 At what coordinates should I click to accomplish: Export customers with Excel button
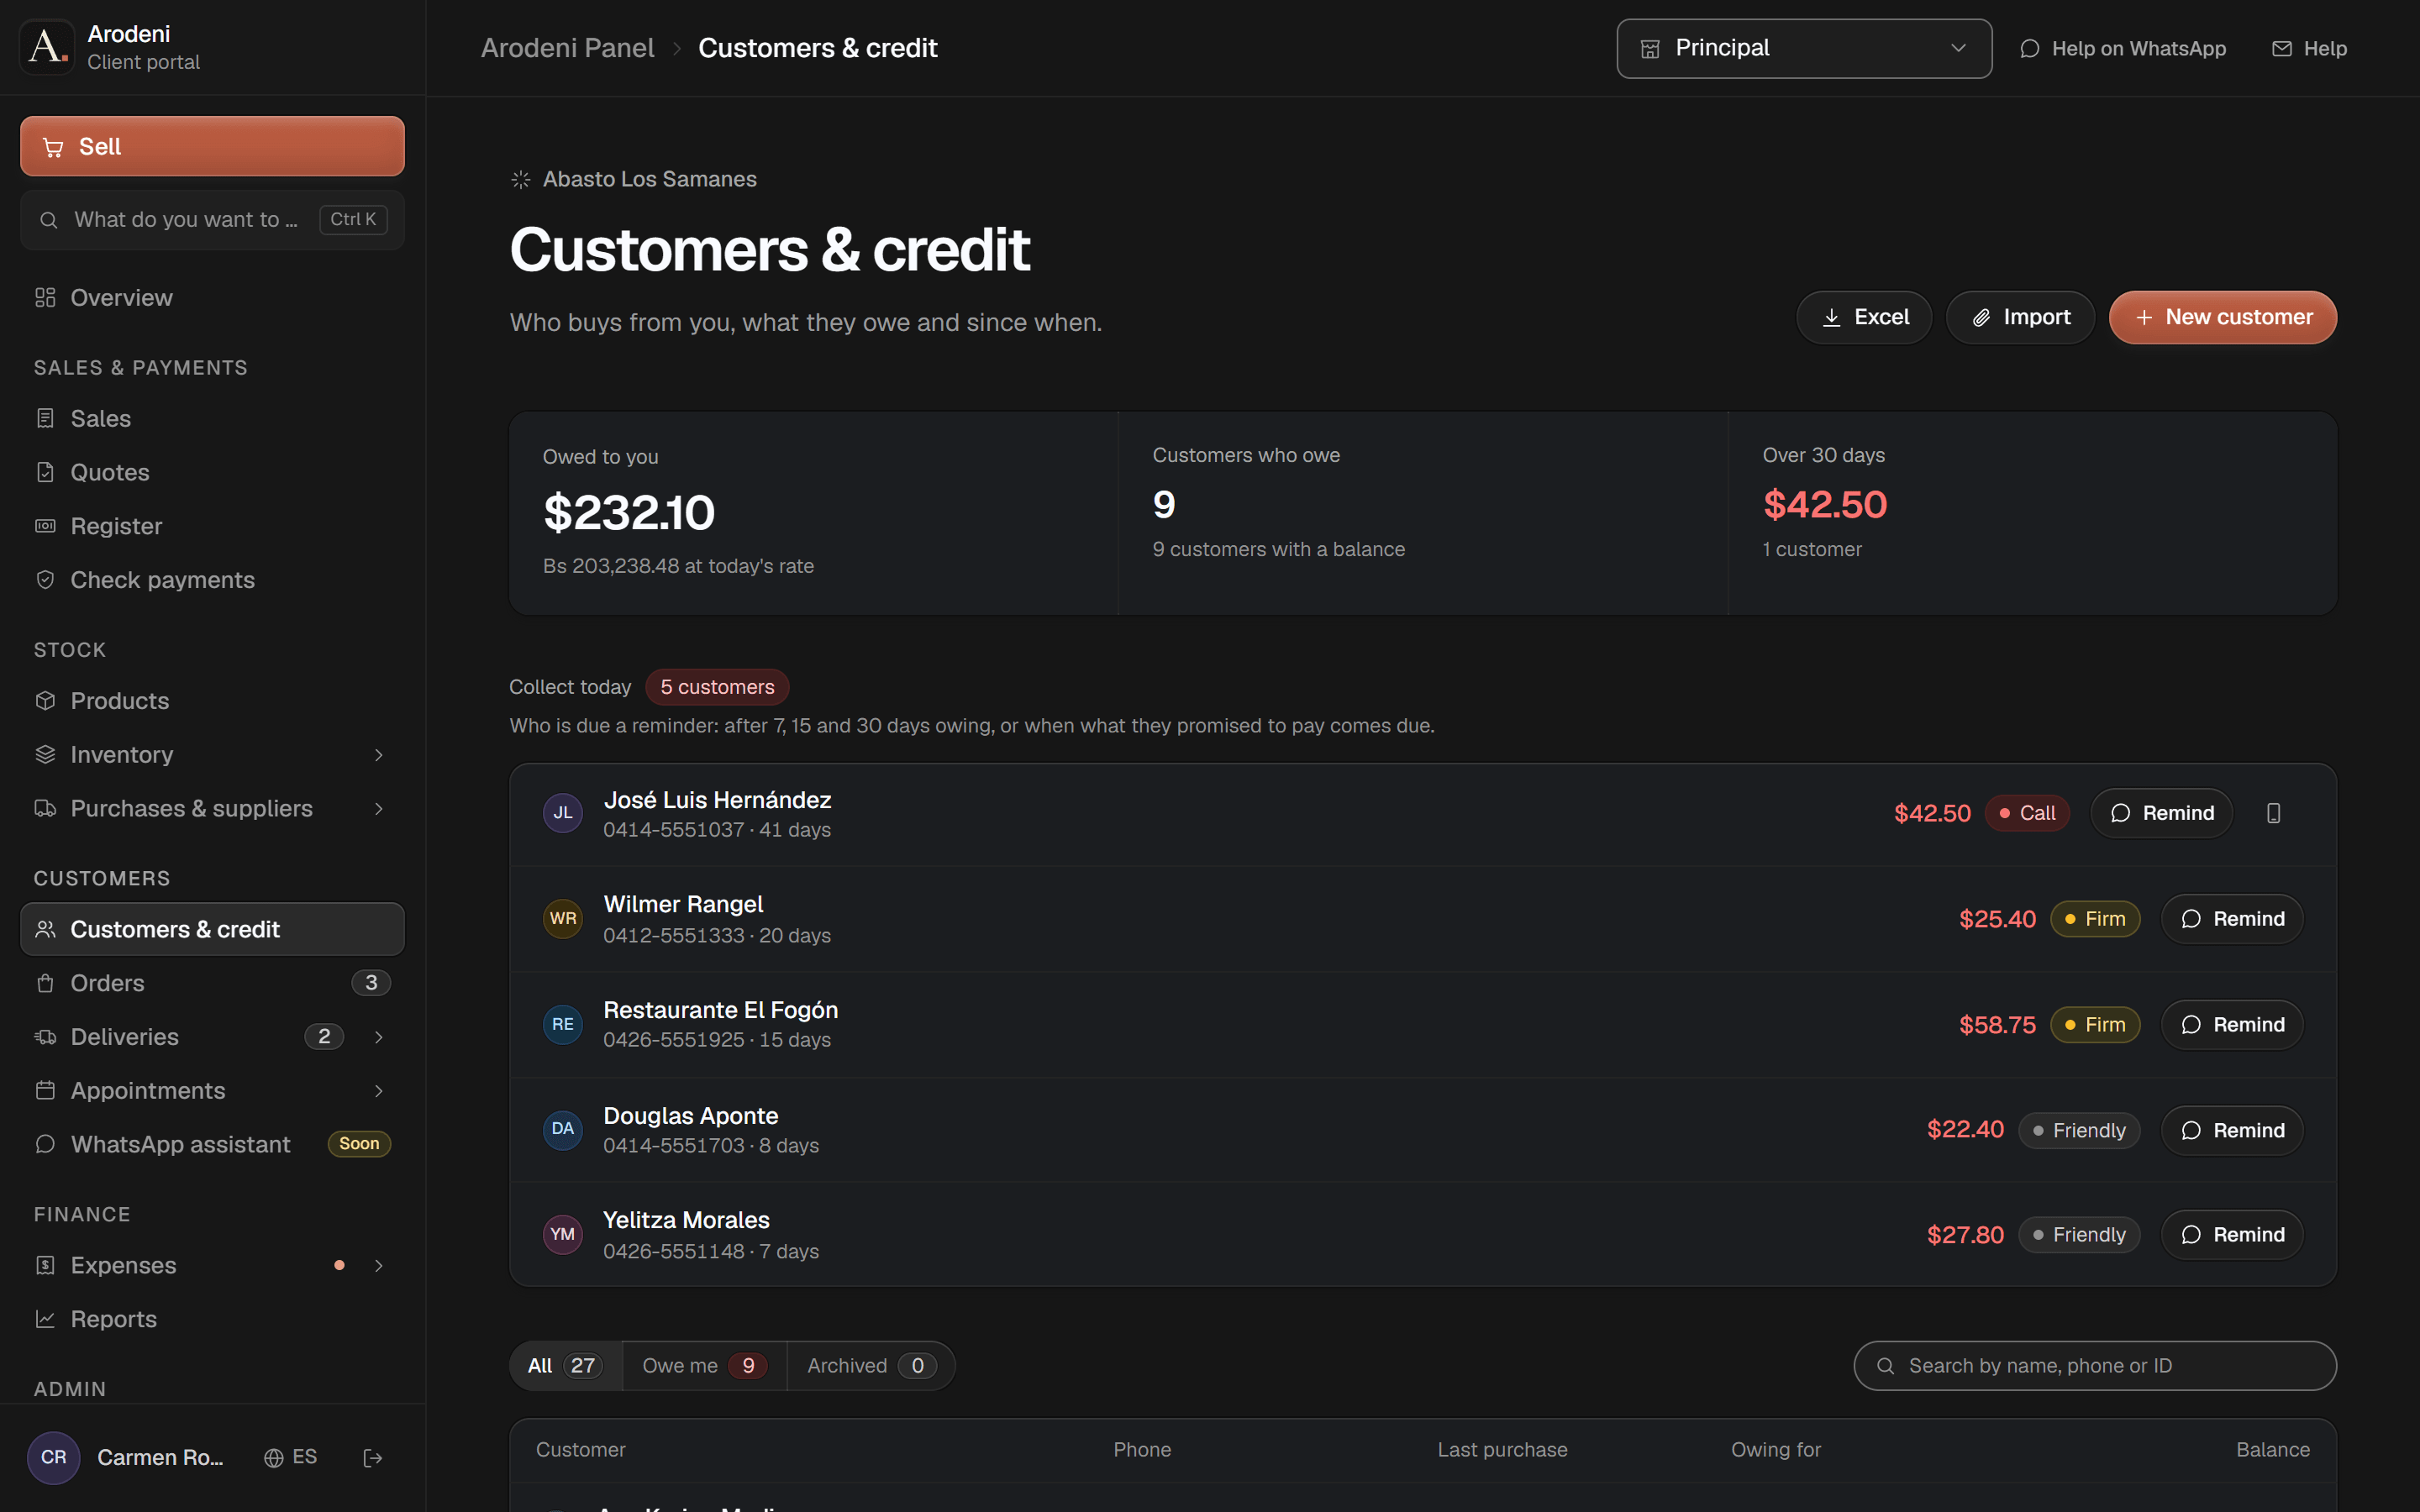coord(1864,317)
